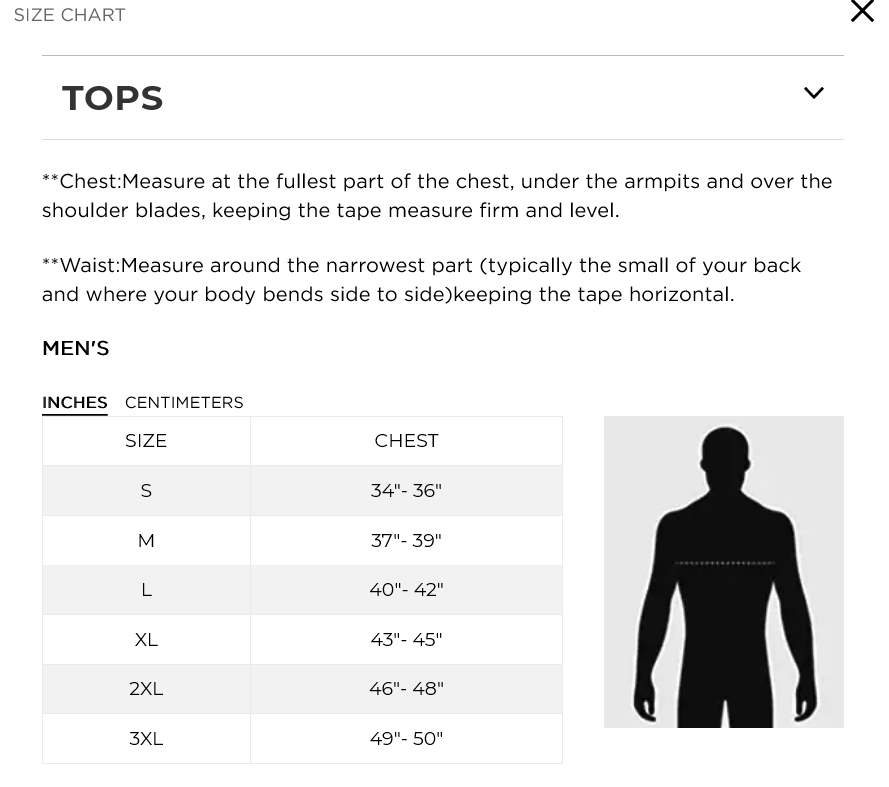The width and height of the screenshot is (889, 787).
Task: Click the 2XL size cell
Action: [x=146, y=689]
